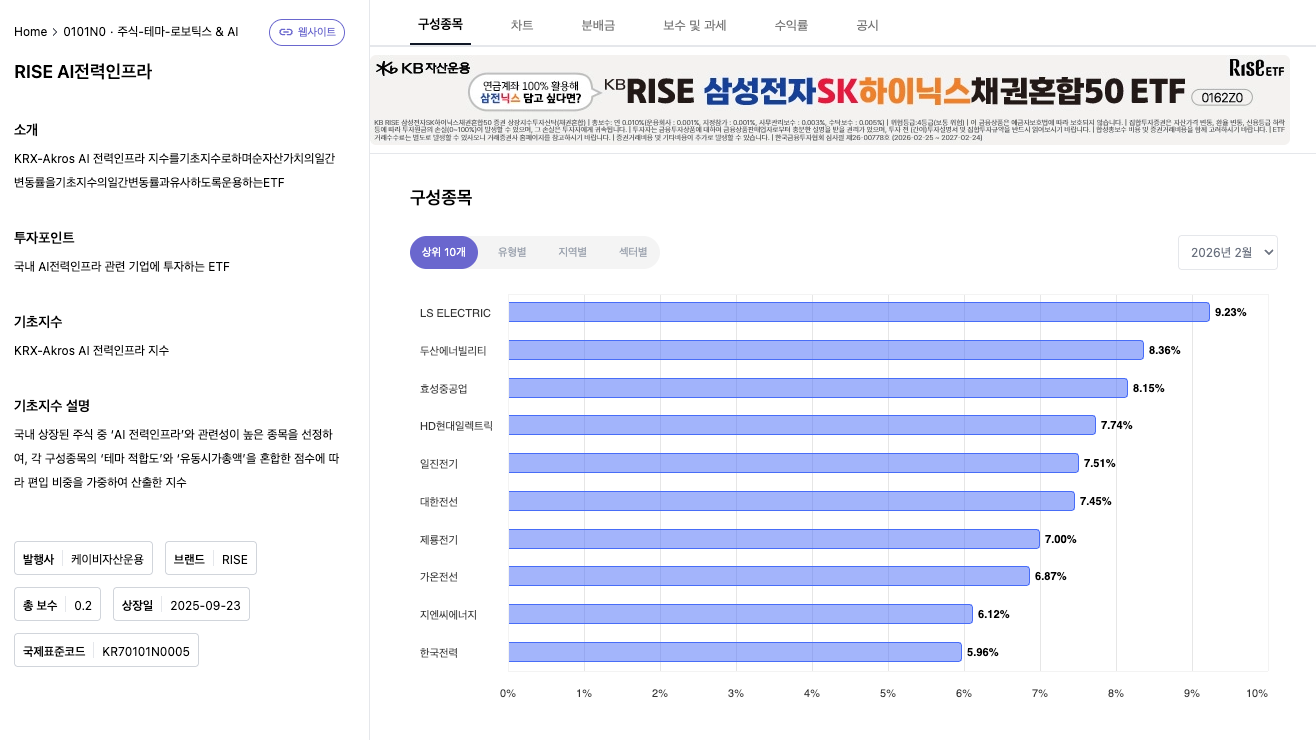Click the LS ELECTRIC bar in chart
The image size is (1316, 740).
click(859, 312)
